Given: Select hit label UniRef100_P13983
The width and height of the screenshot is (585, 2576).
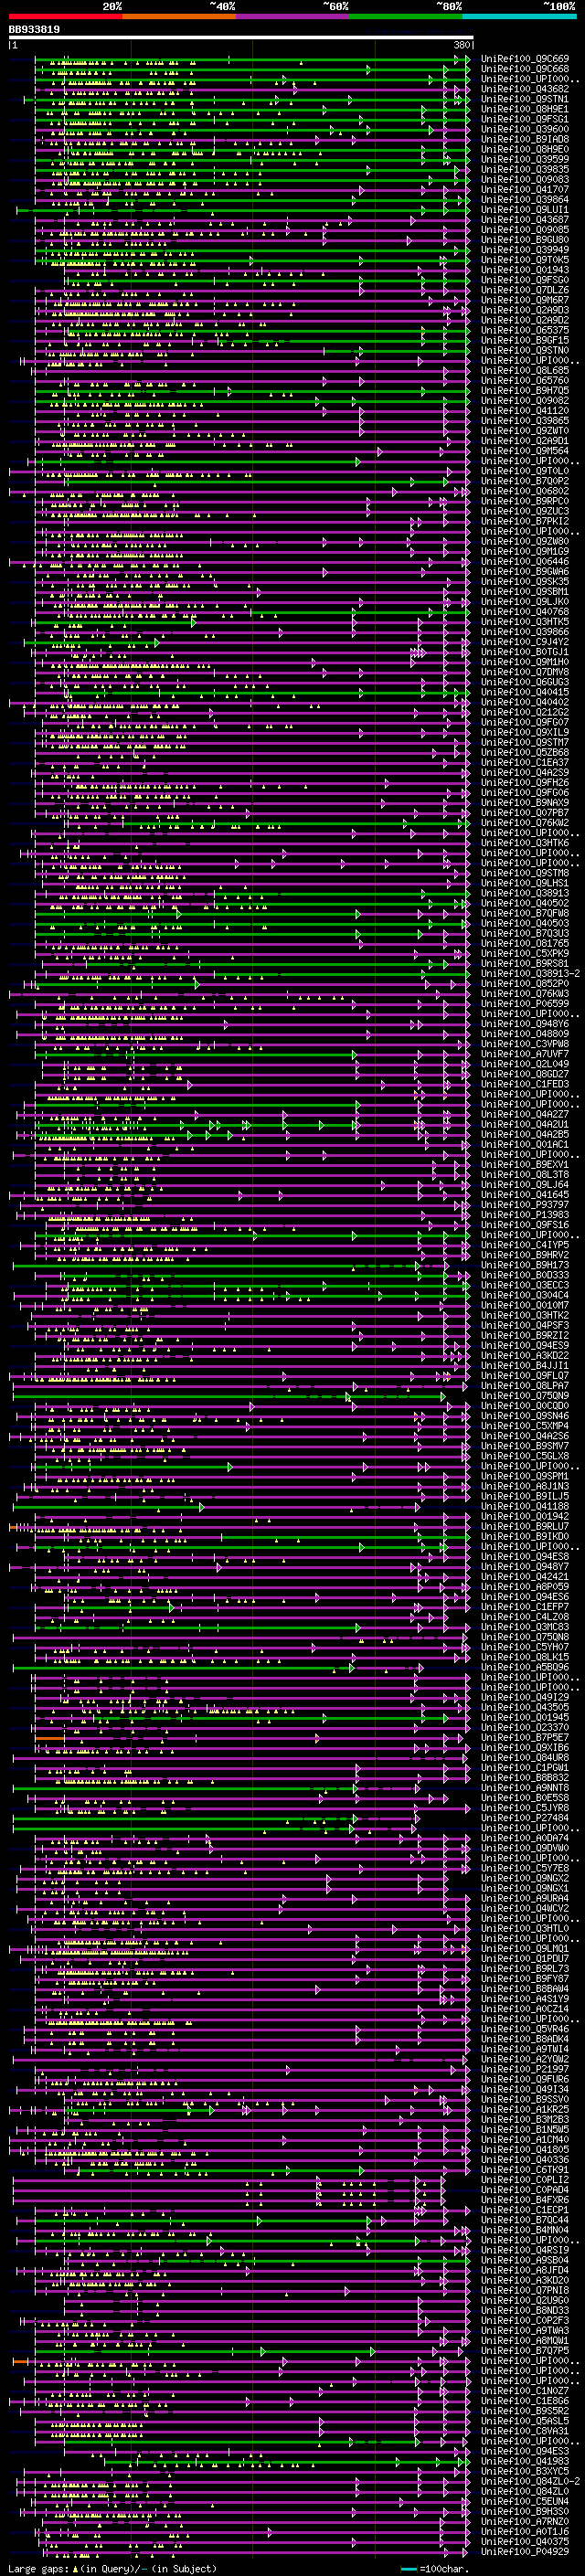Looking at the screenshot, I should click(x=525, y=1215).
